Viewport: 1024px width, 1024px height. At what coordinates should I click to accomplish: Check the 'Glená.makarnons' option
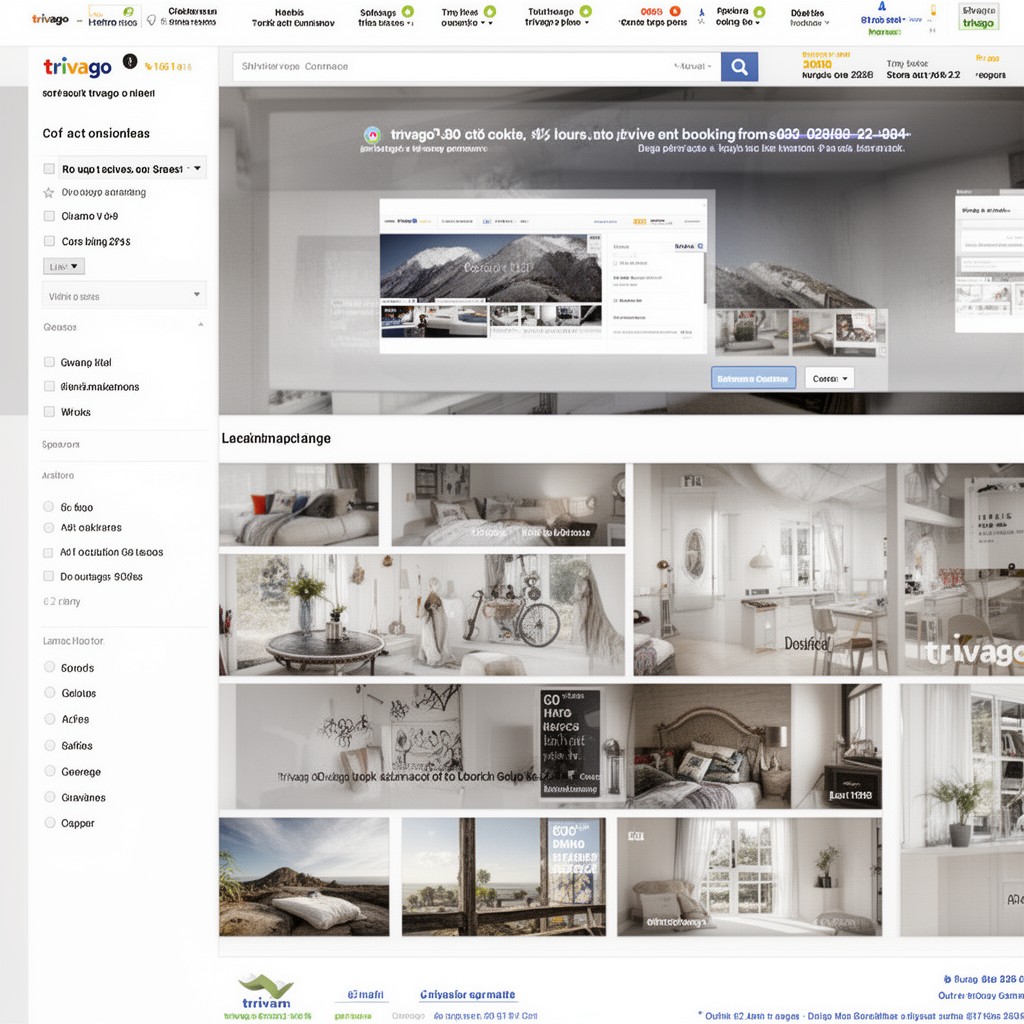click(49, 387)
